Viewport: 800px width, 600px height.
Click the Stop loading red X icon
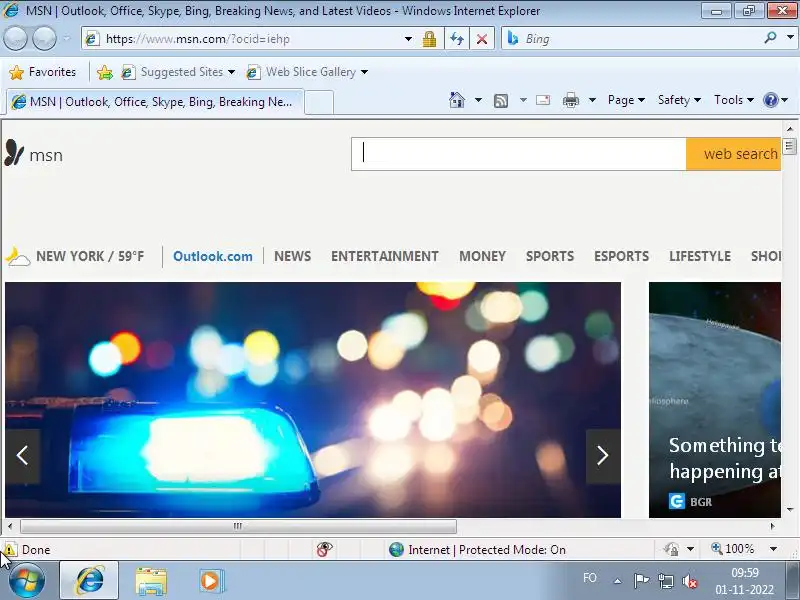[x=481, y=39]
